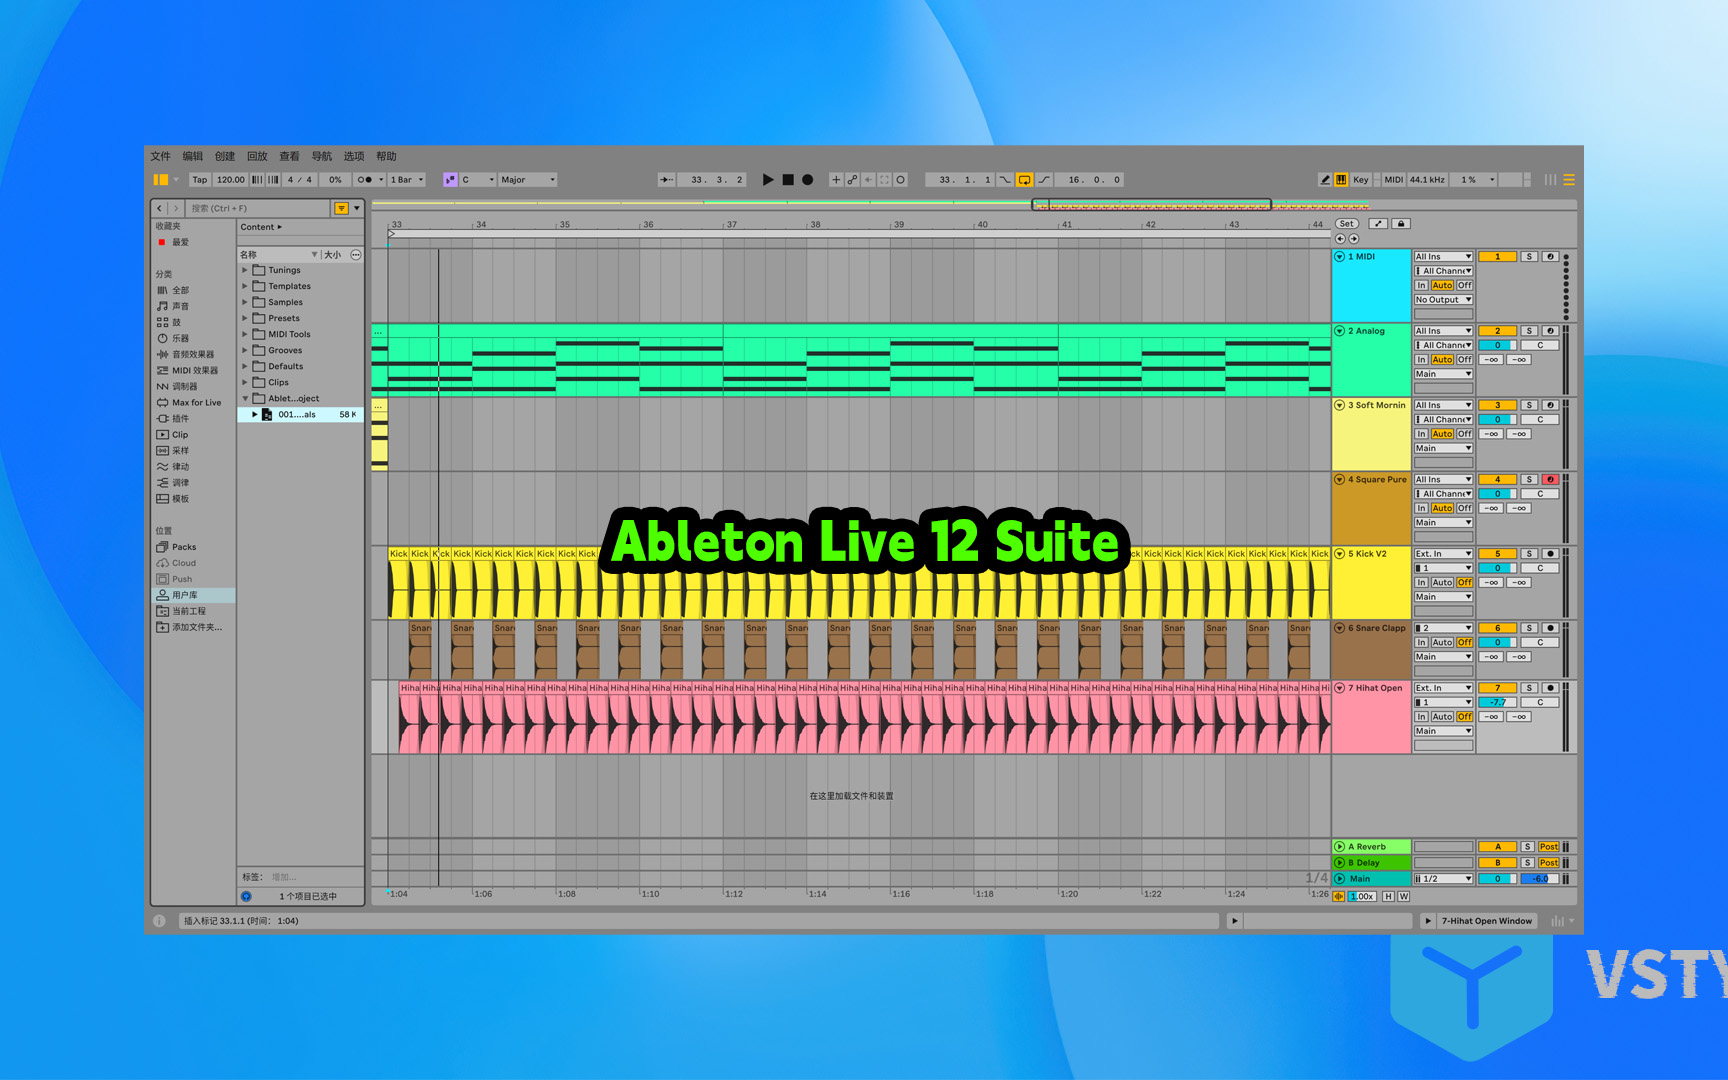Go back in browser history
This screenshot has width=1728, height=1080.
(x=159, y=208)
